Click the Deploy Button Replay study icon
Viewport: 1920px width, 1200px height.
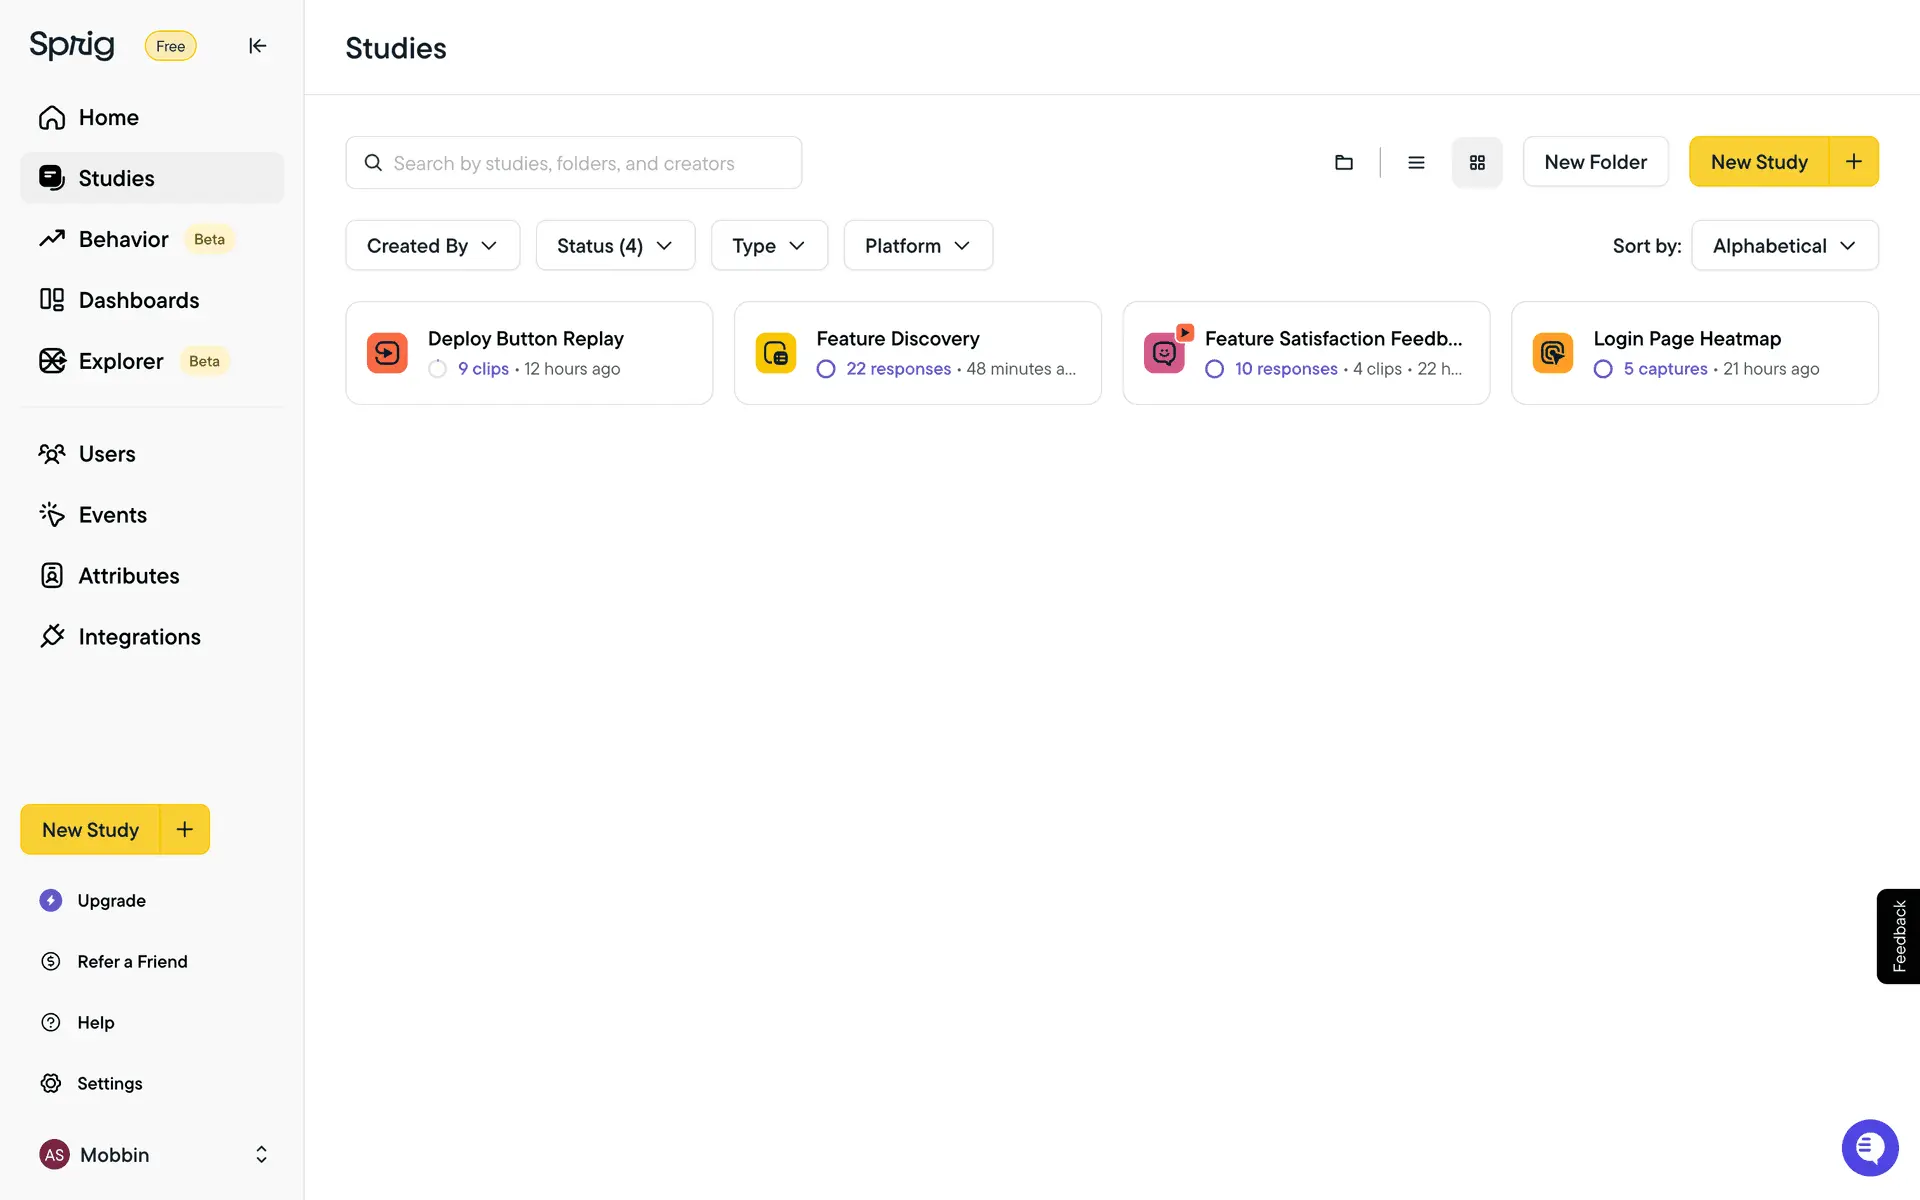click(387, 353)
